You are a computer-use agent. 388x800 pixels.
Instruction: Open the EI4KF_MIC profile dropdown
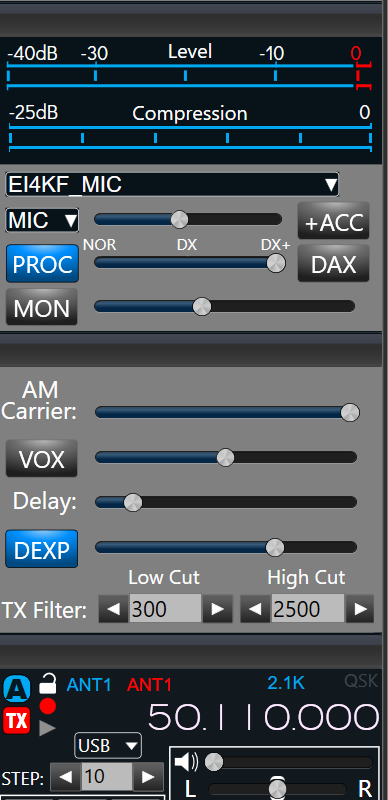172,184
